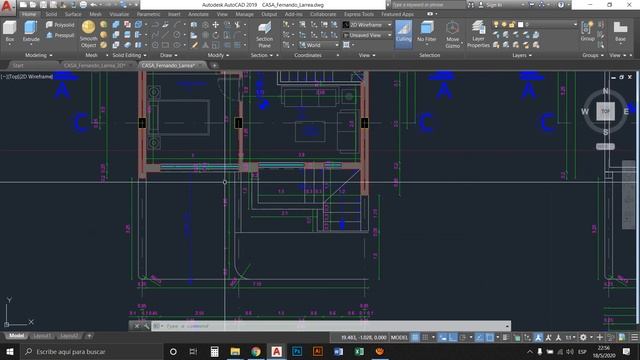The image size is (640, 360).
Task: Add a new drawing tab with plus button
Action: tap(214, 65)
